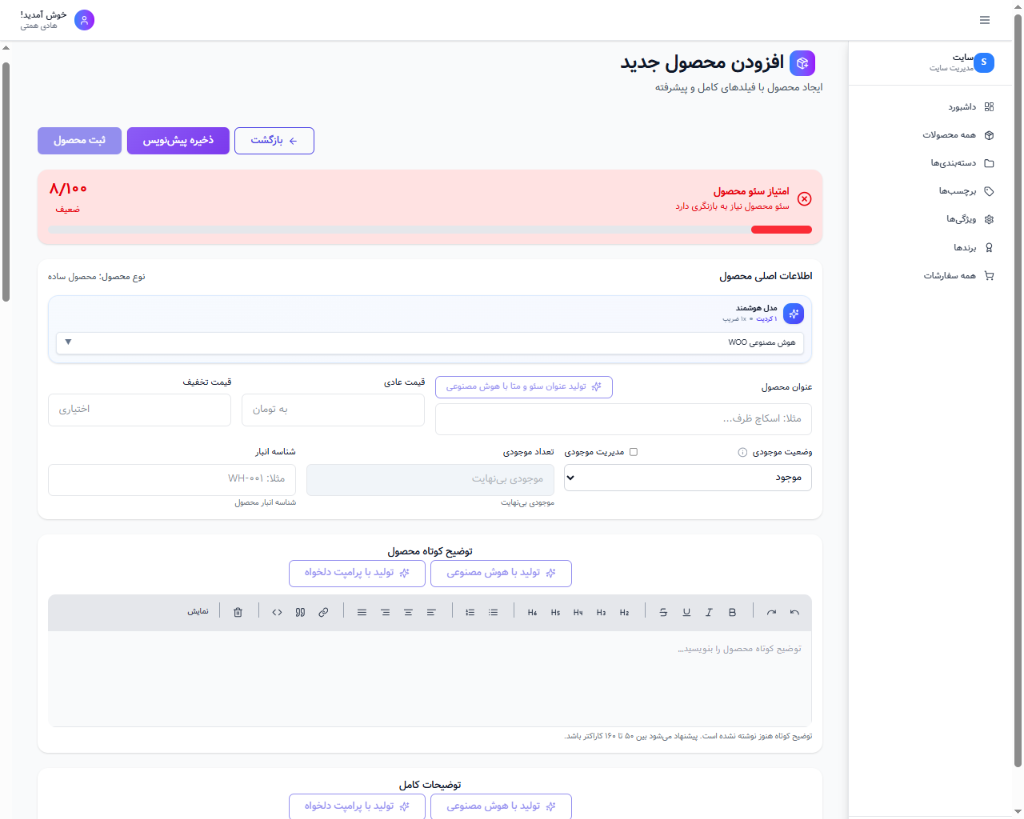
Task: Click the trash icon in editor toolbar
Action: (238, 612)
